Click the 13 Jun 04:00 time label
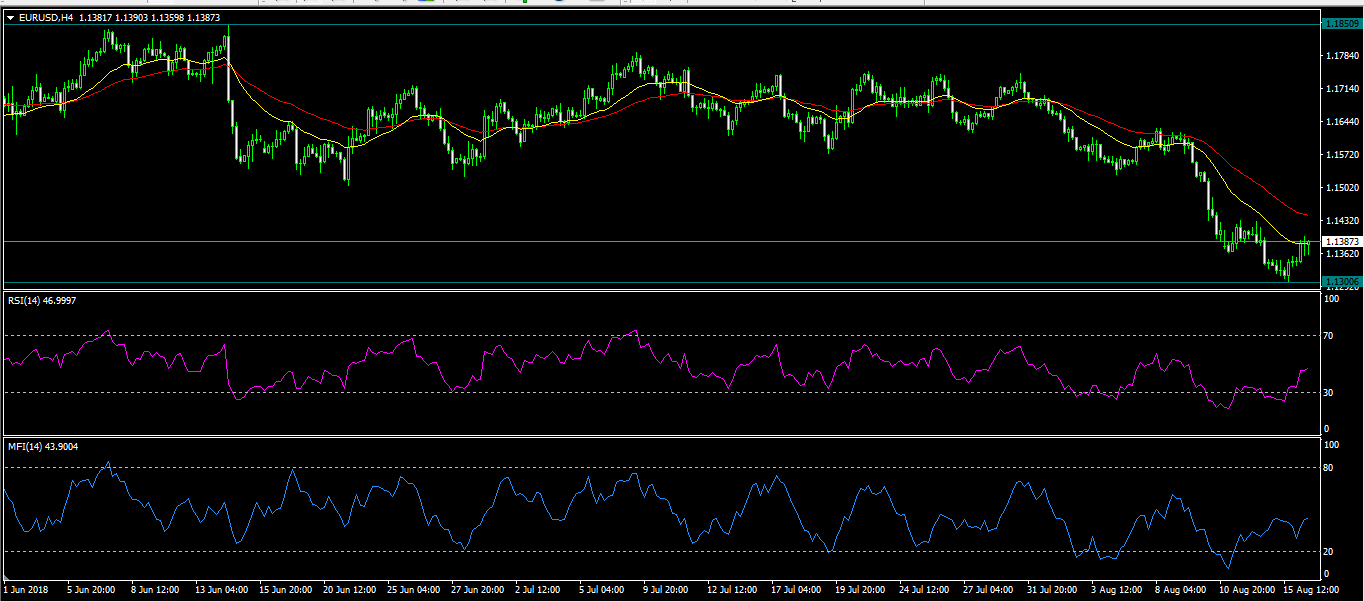The width and height of the screenshot is (1364, 602). [x=222, y=590]
